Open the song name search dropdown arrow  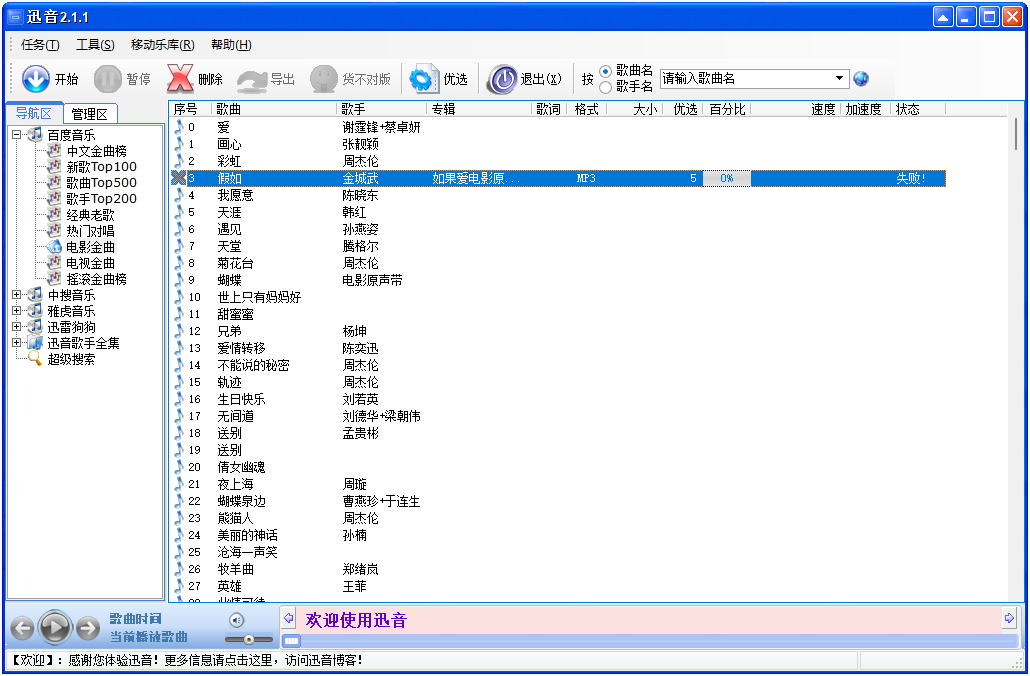pyautogui.click(x=840, y=78)
